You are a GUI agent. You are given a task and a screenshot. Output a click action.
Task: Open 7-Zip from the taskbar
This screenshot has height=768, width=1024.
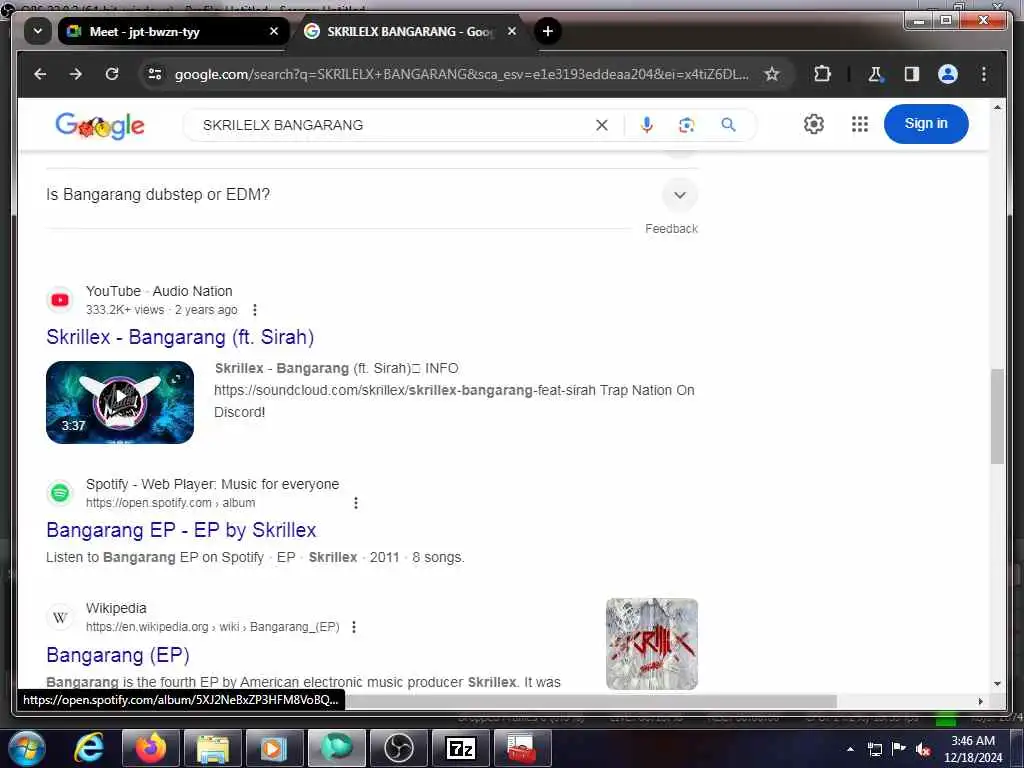pyautogui.click(x=460, y=748)
